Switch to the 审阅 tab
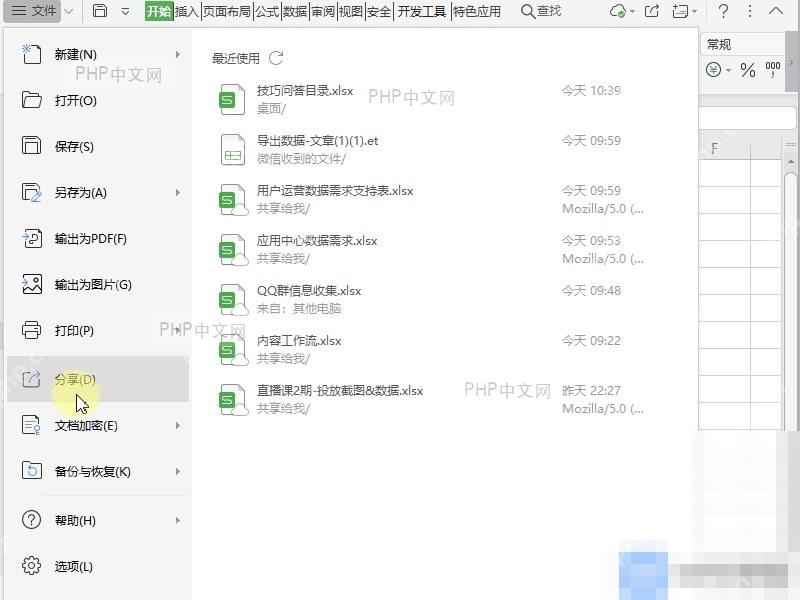The height and width of the screenshot is (600, 800). (323, 11)
